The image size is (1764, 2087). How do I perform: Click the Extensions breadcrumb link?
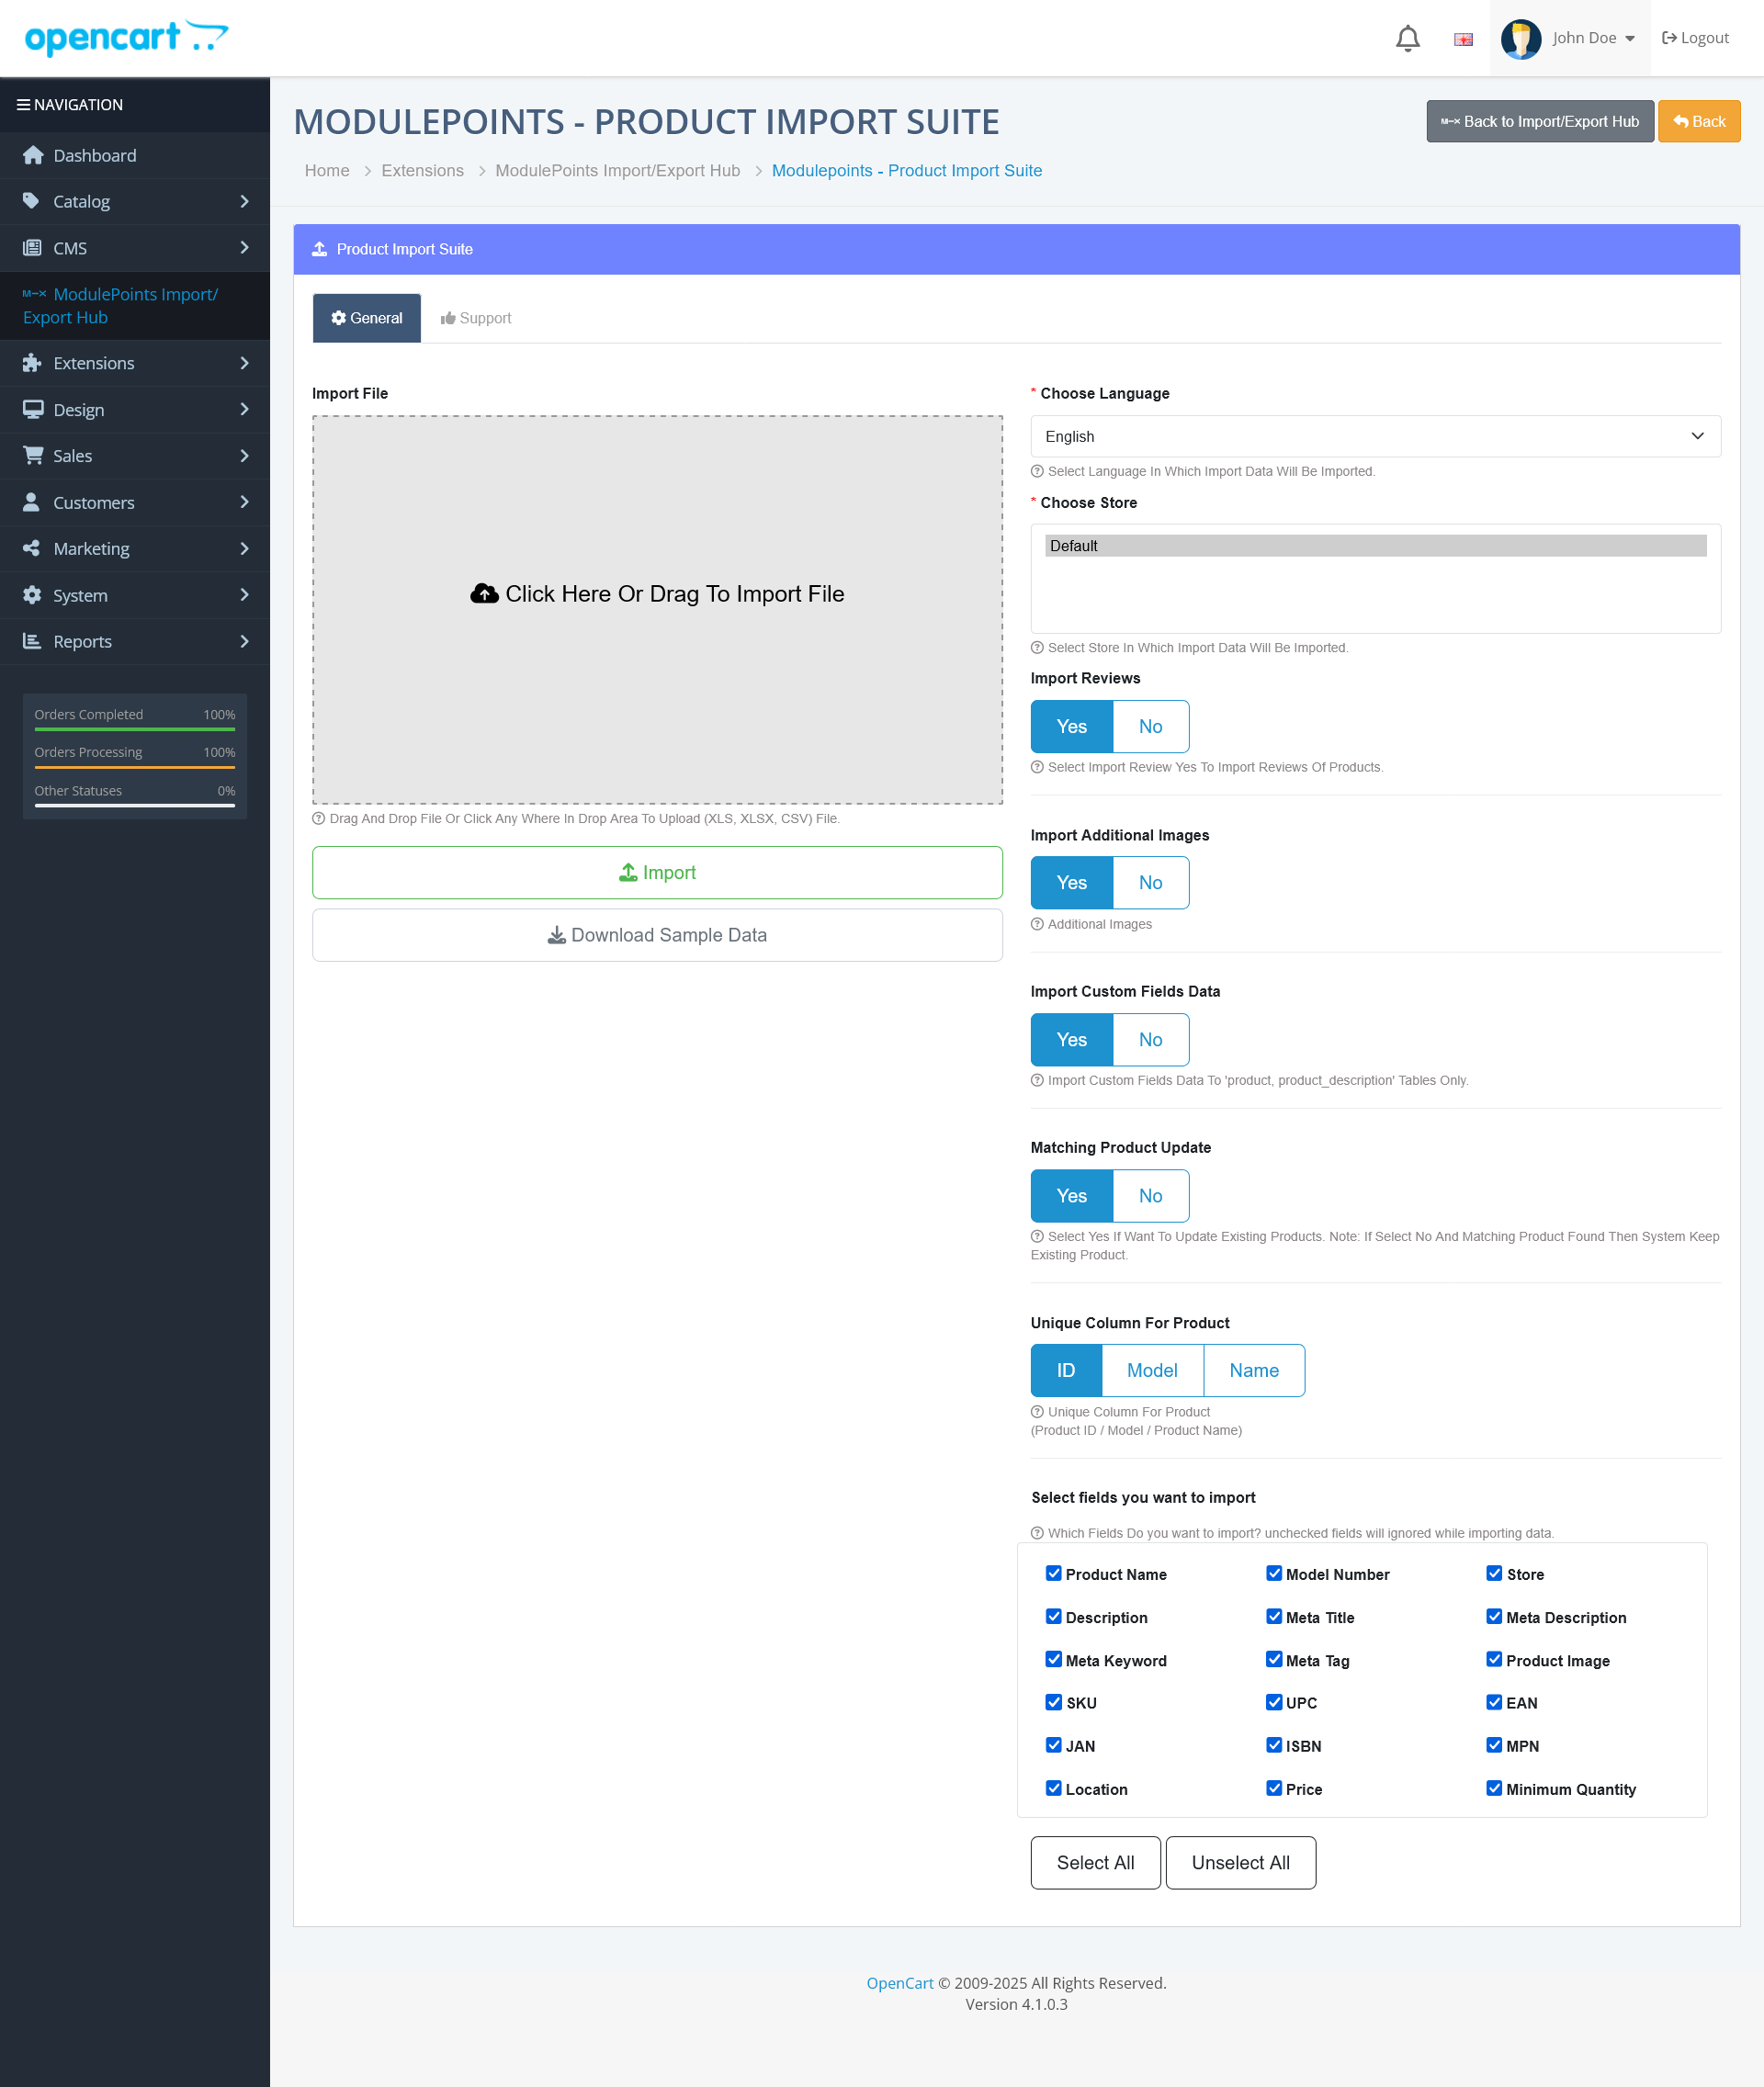tap(422, 170)
